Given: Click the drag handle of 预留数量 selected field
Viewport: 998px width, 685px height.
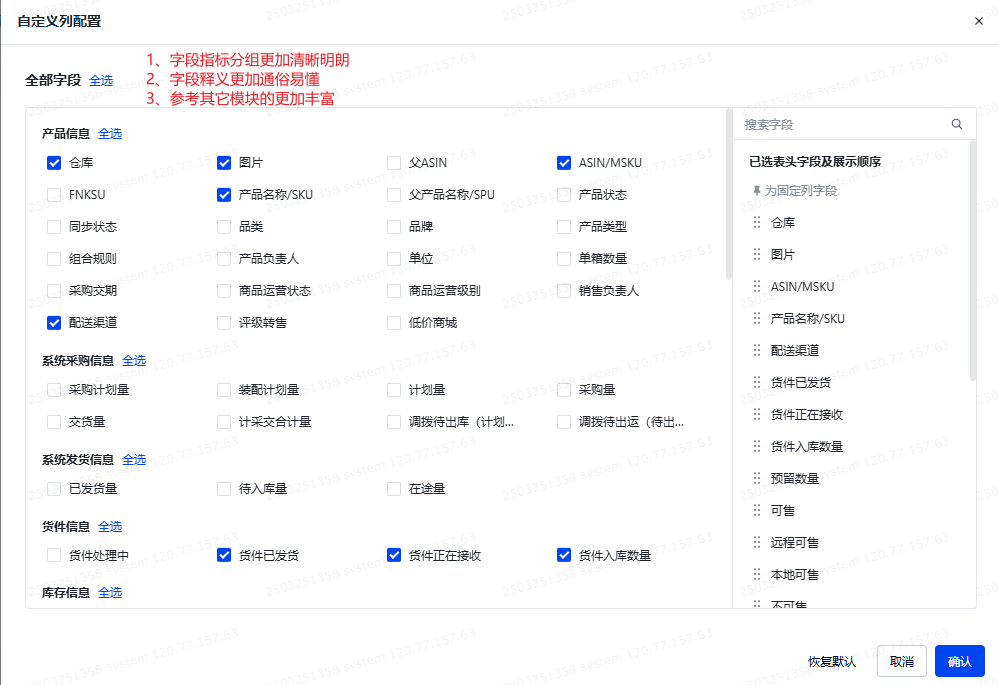Looking at the screenshot, I should click(x=757, y=478).
